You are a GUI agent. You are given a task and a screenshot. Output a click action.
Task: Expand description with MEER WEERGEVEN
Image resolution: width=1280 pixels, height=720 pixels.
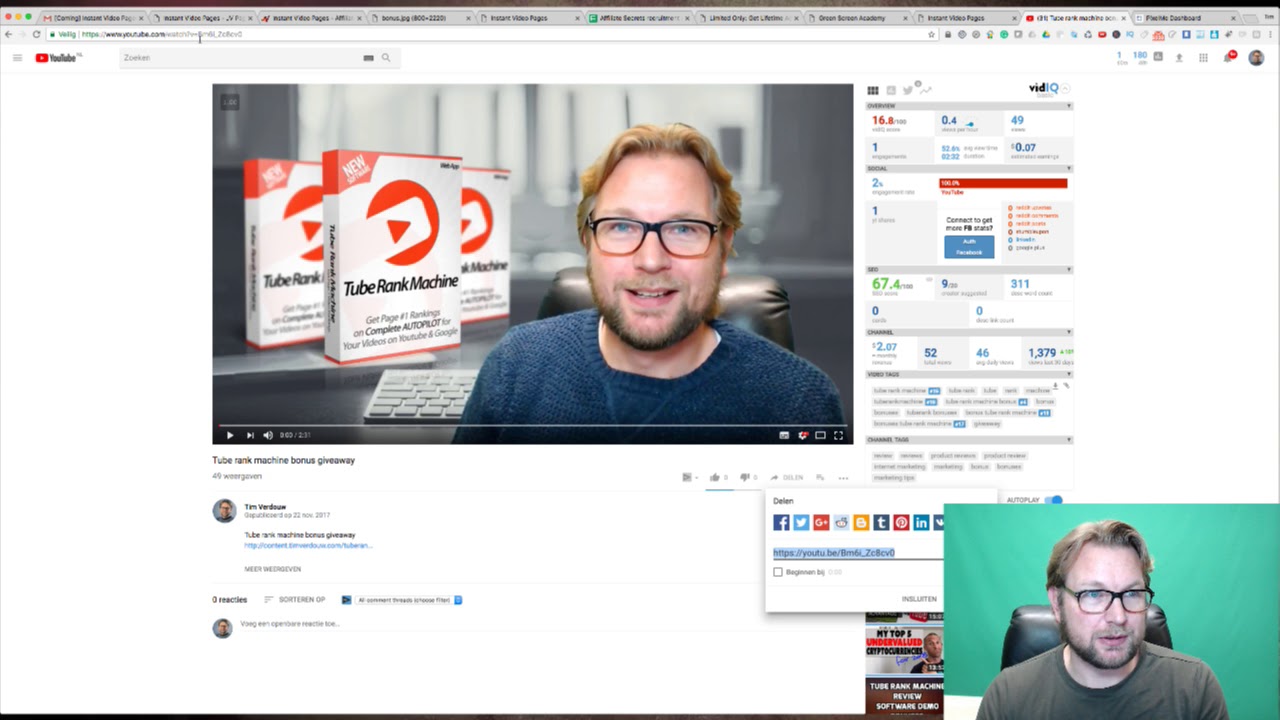[273, 569]
